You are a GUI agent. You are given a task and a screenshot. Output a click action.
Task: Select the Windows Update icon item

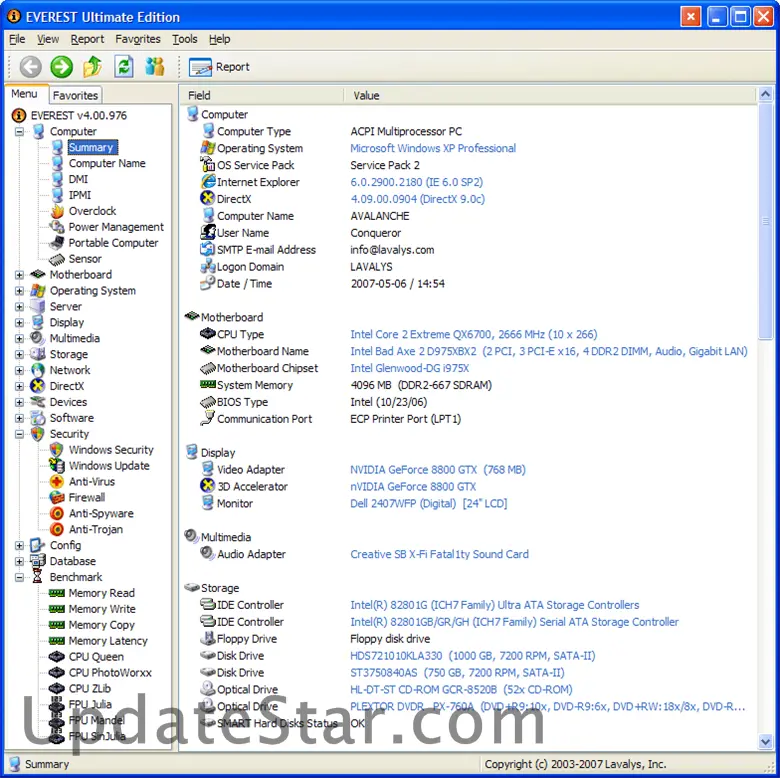57,466
